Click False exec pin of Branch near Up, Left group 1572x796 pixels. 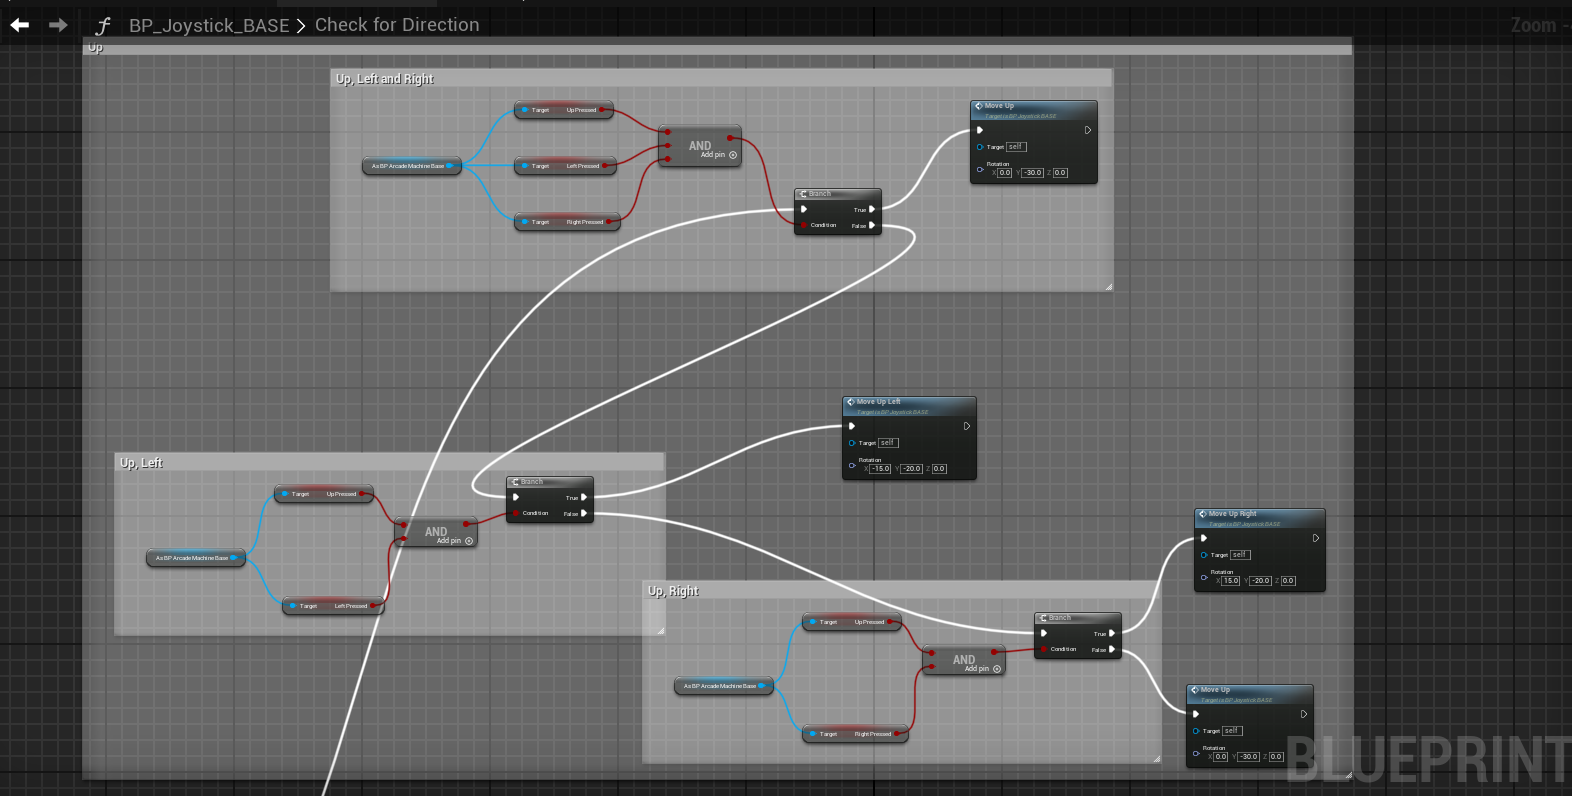coord(584,514)
